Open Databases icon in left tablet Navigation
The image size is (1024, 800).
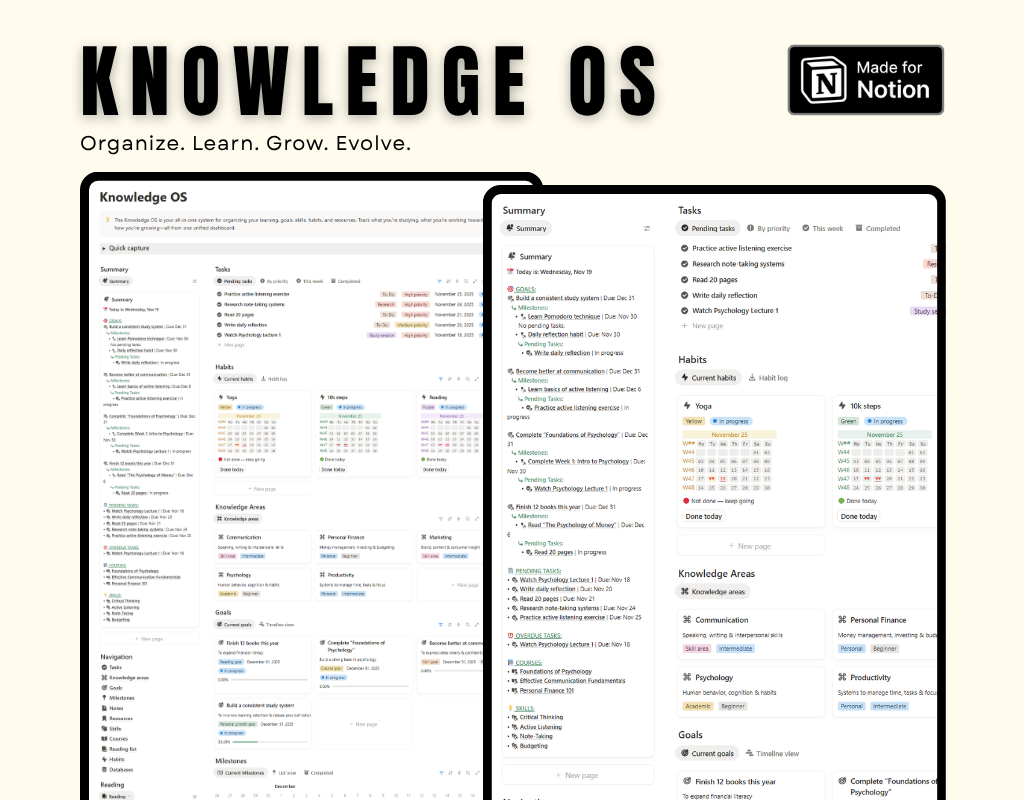tap(104, 770)
